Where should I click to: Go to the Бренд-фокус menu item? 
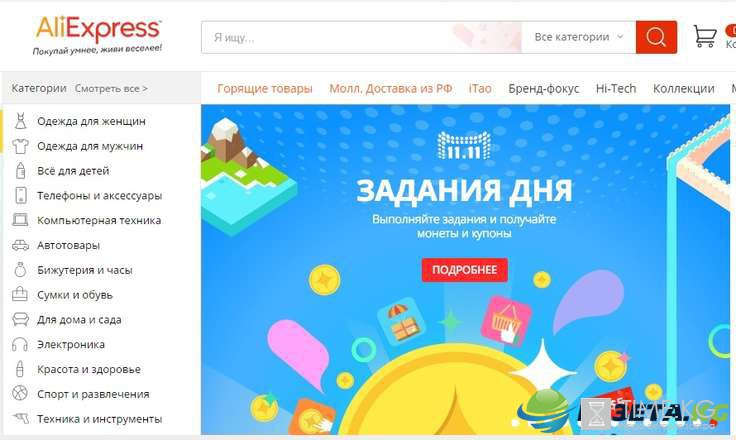pyautogui.click(x=544, y=89)
